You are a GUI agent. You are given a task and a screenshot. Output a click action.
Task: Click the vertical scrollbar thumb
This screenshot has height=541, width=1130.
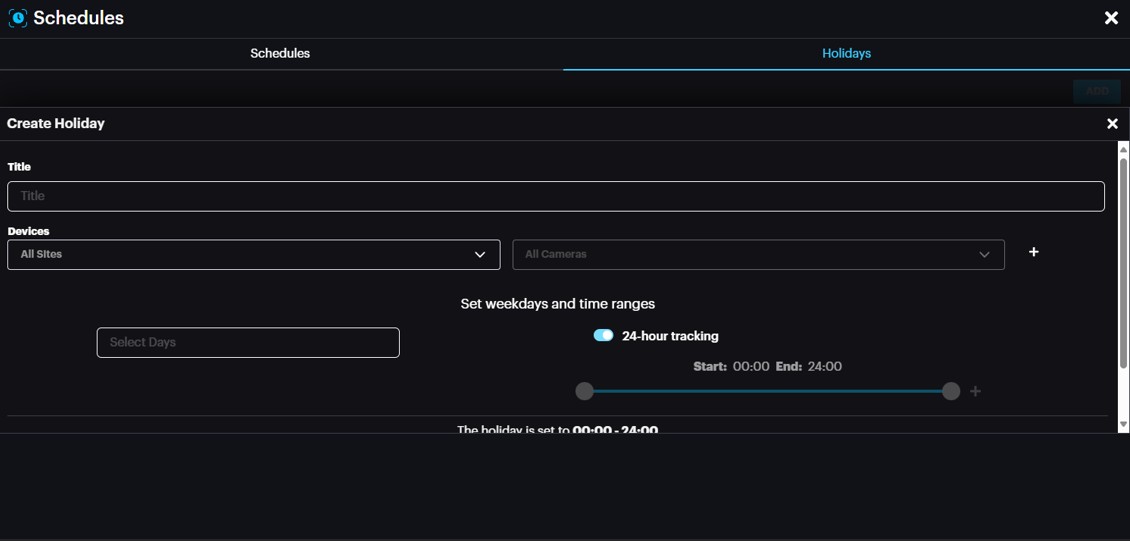[x=1123, y=260]
